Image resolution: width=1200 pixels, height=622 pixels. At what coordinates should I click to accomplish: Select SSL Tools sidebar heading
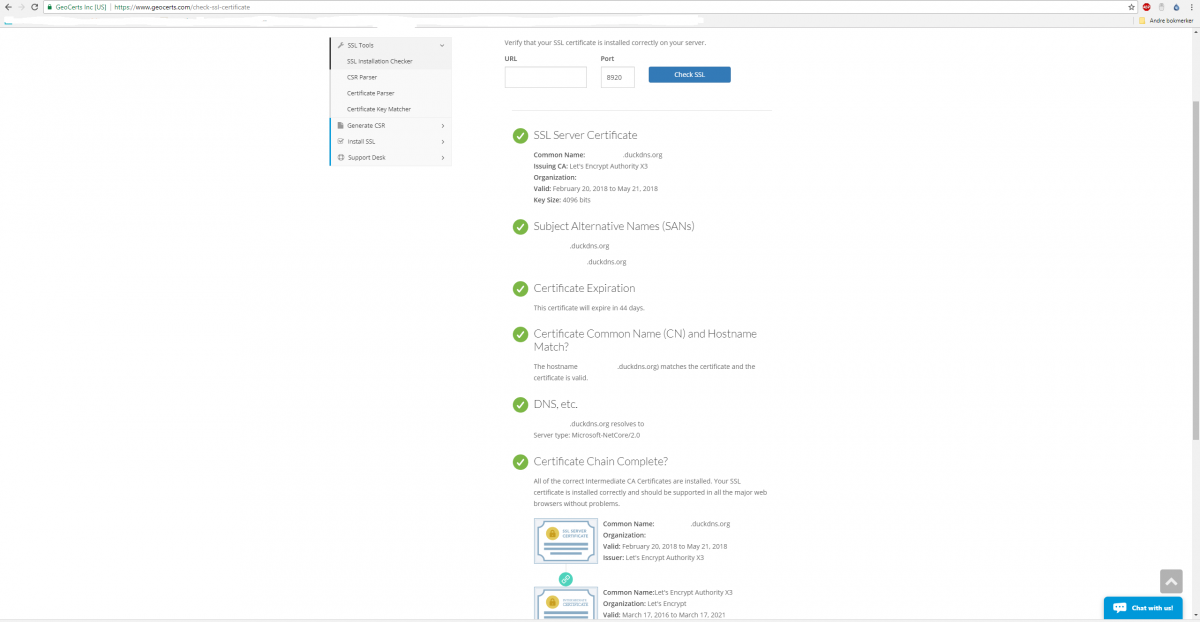point(390,45)
